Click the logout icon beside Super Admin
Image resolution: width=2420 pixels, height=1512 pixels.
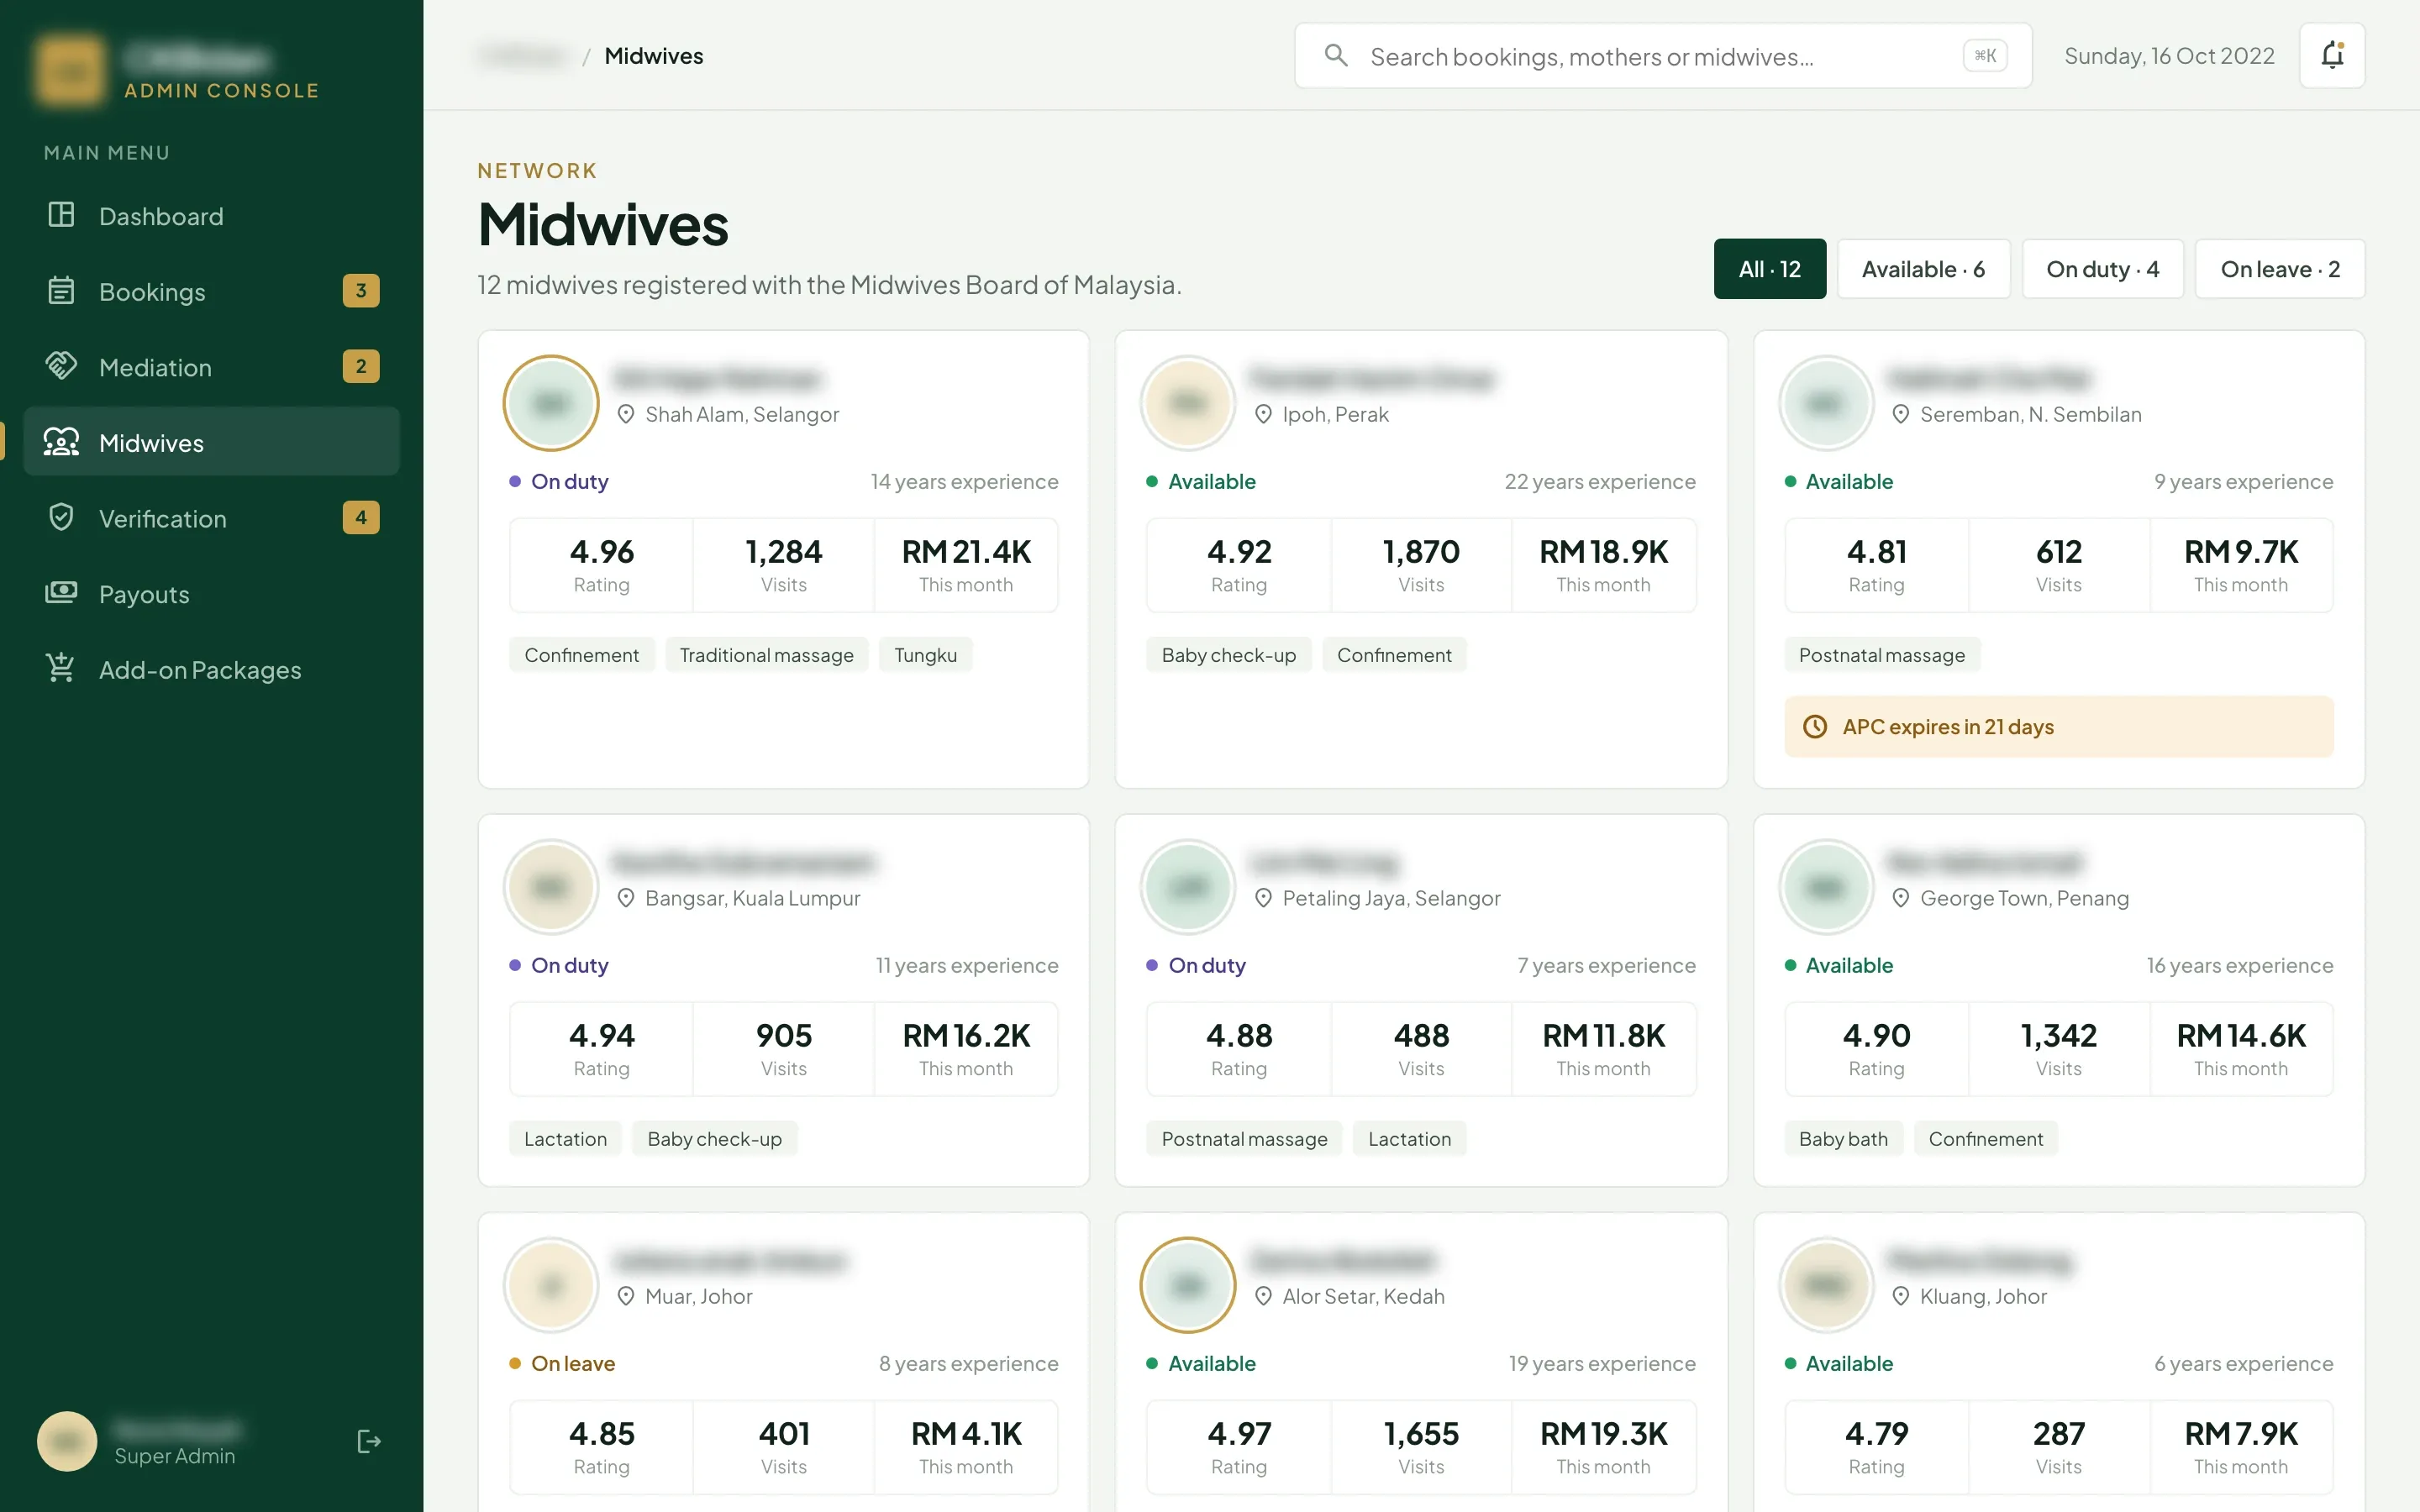click(369, 1441)
